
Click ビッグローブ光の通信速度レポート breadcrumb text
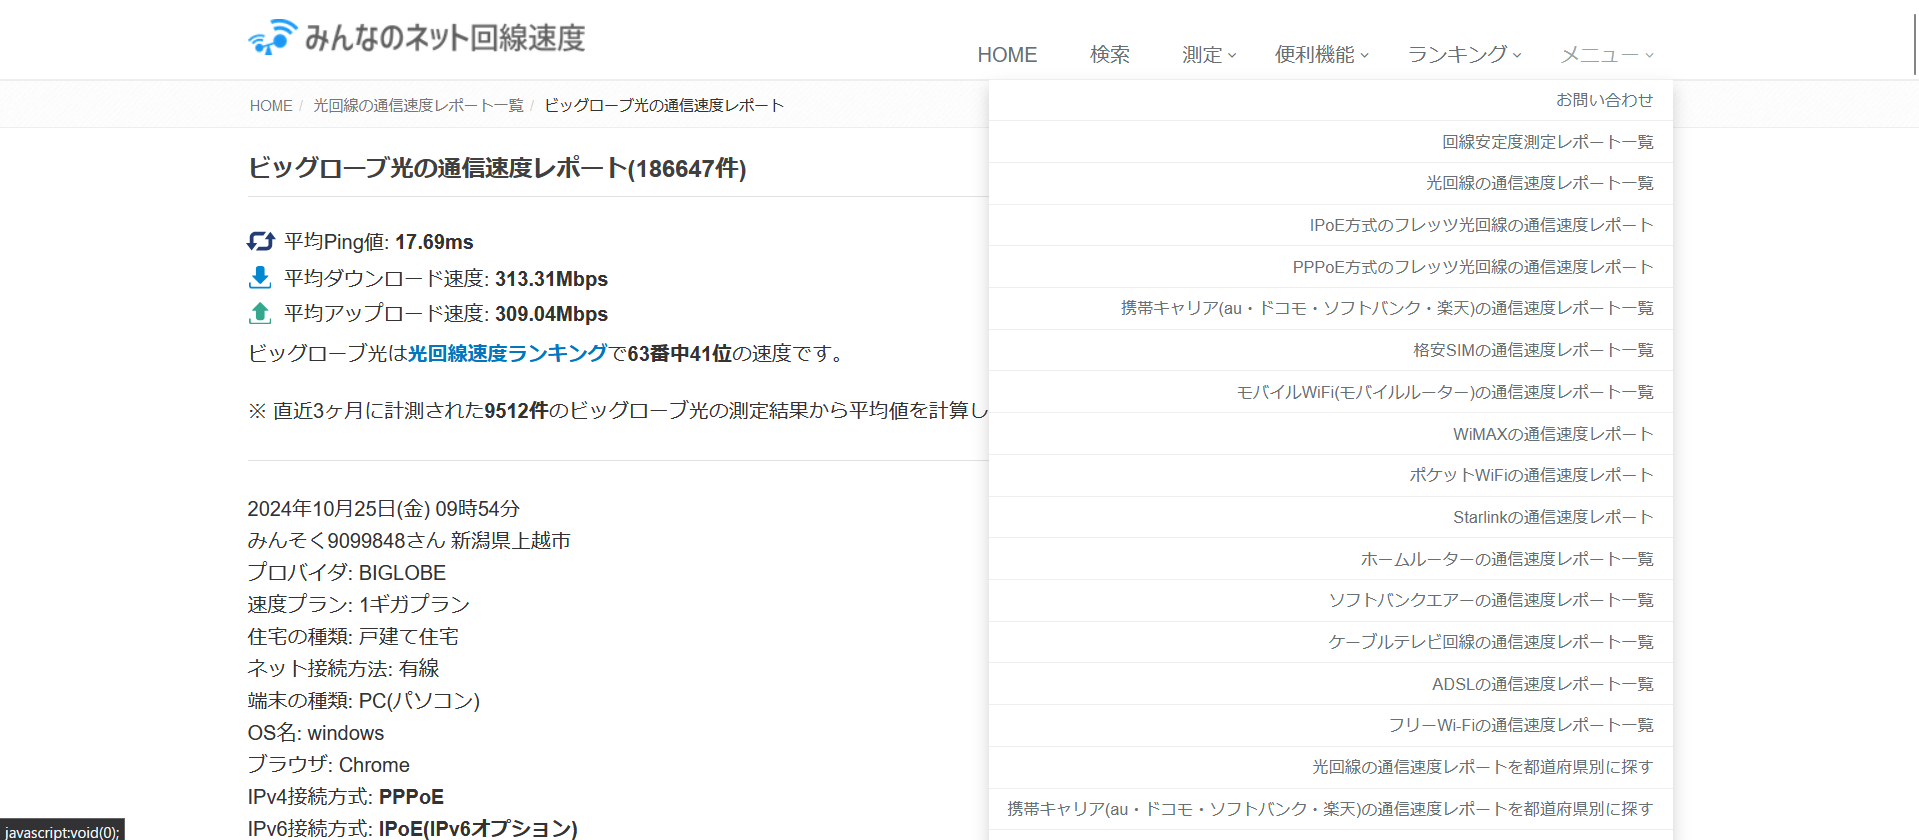664,105
